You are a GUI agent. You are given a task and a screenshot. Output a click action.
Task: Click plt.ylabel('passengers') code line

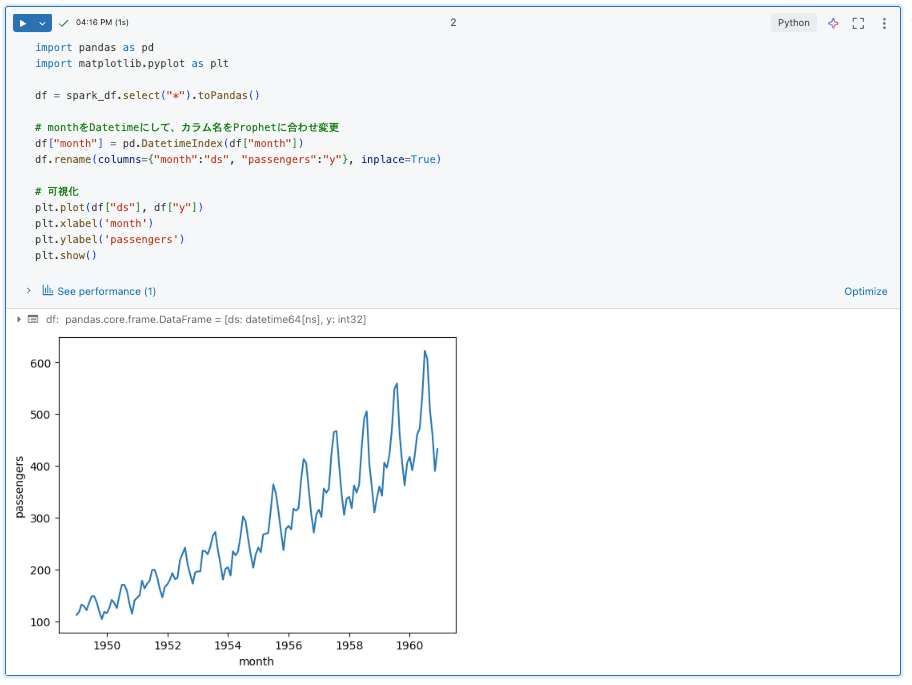point(109,240)
